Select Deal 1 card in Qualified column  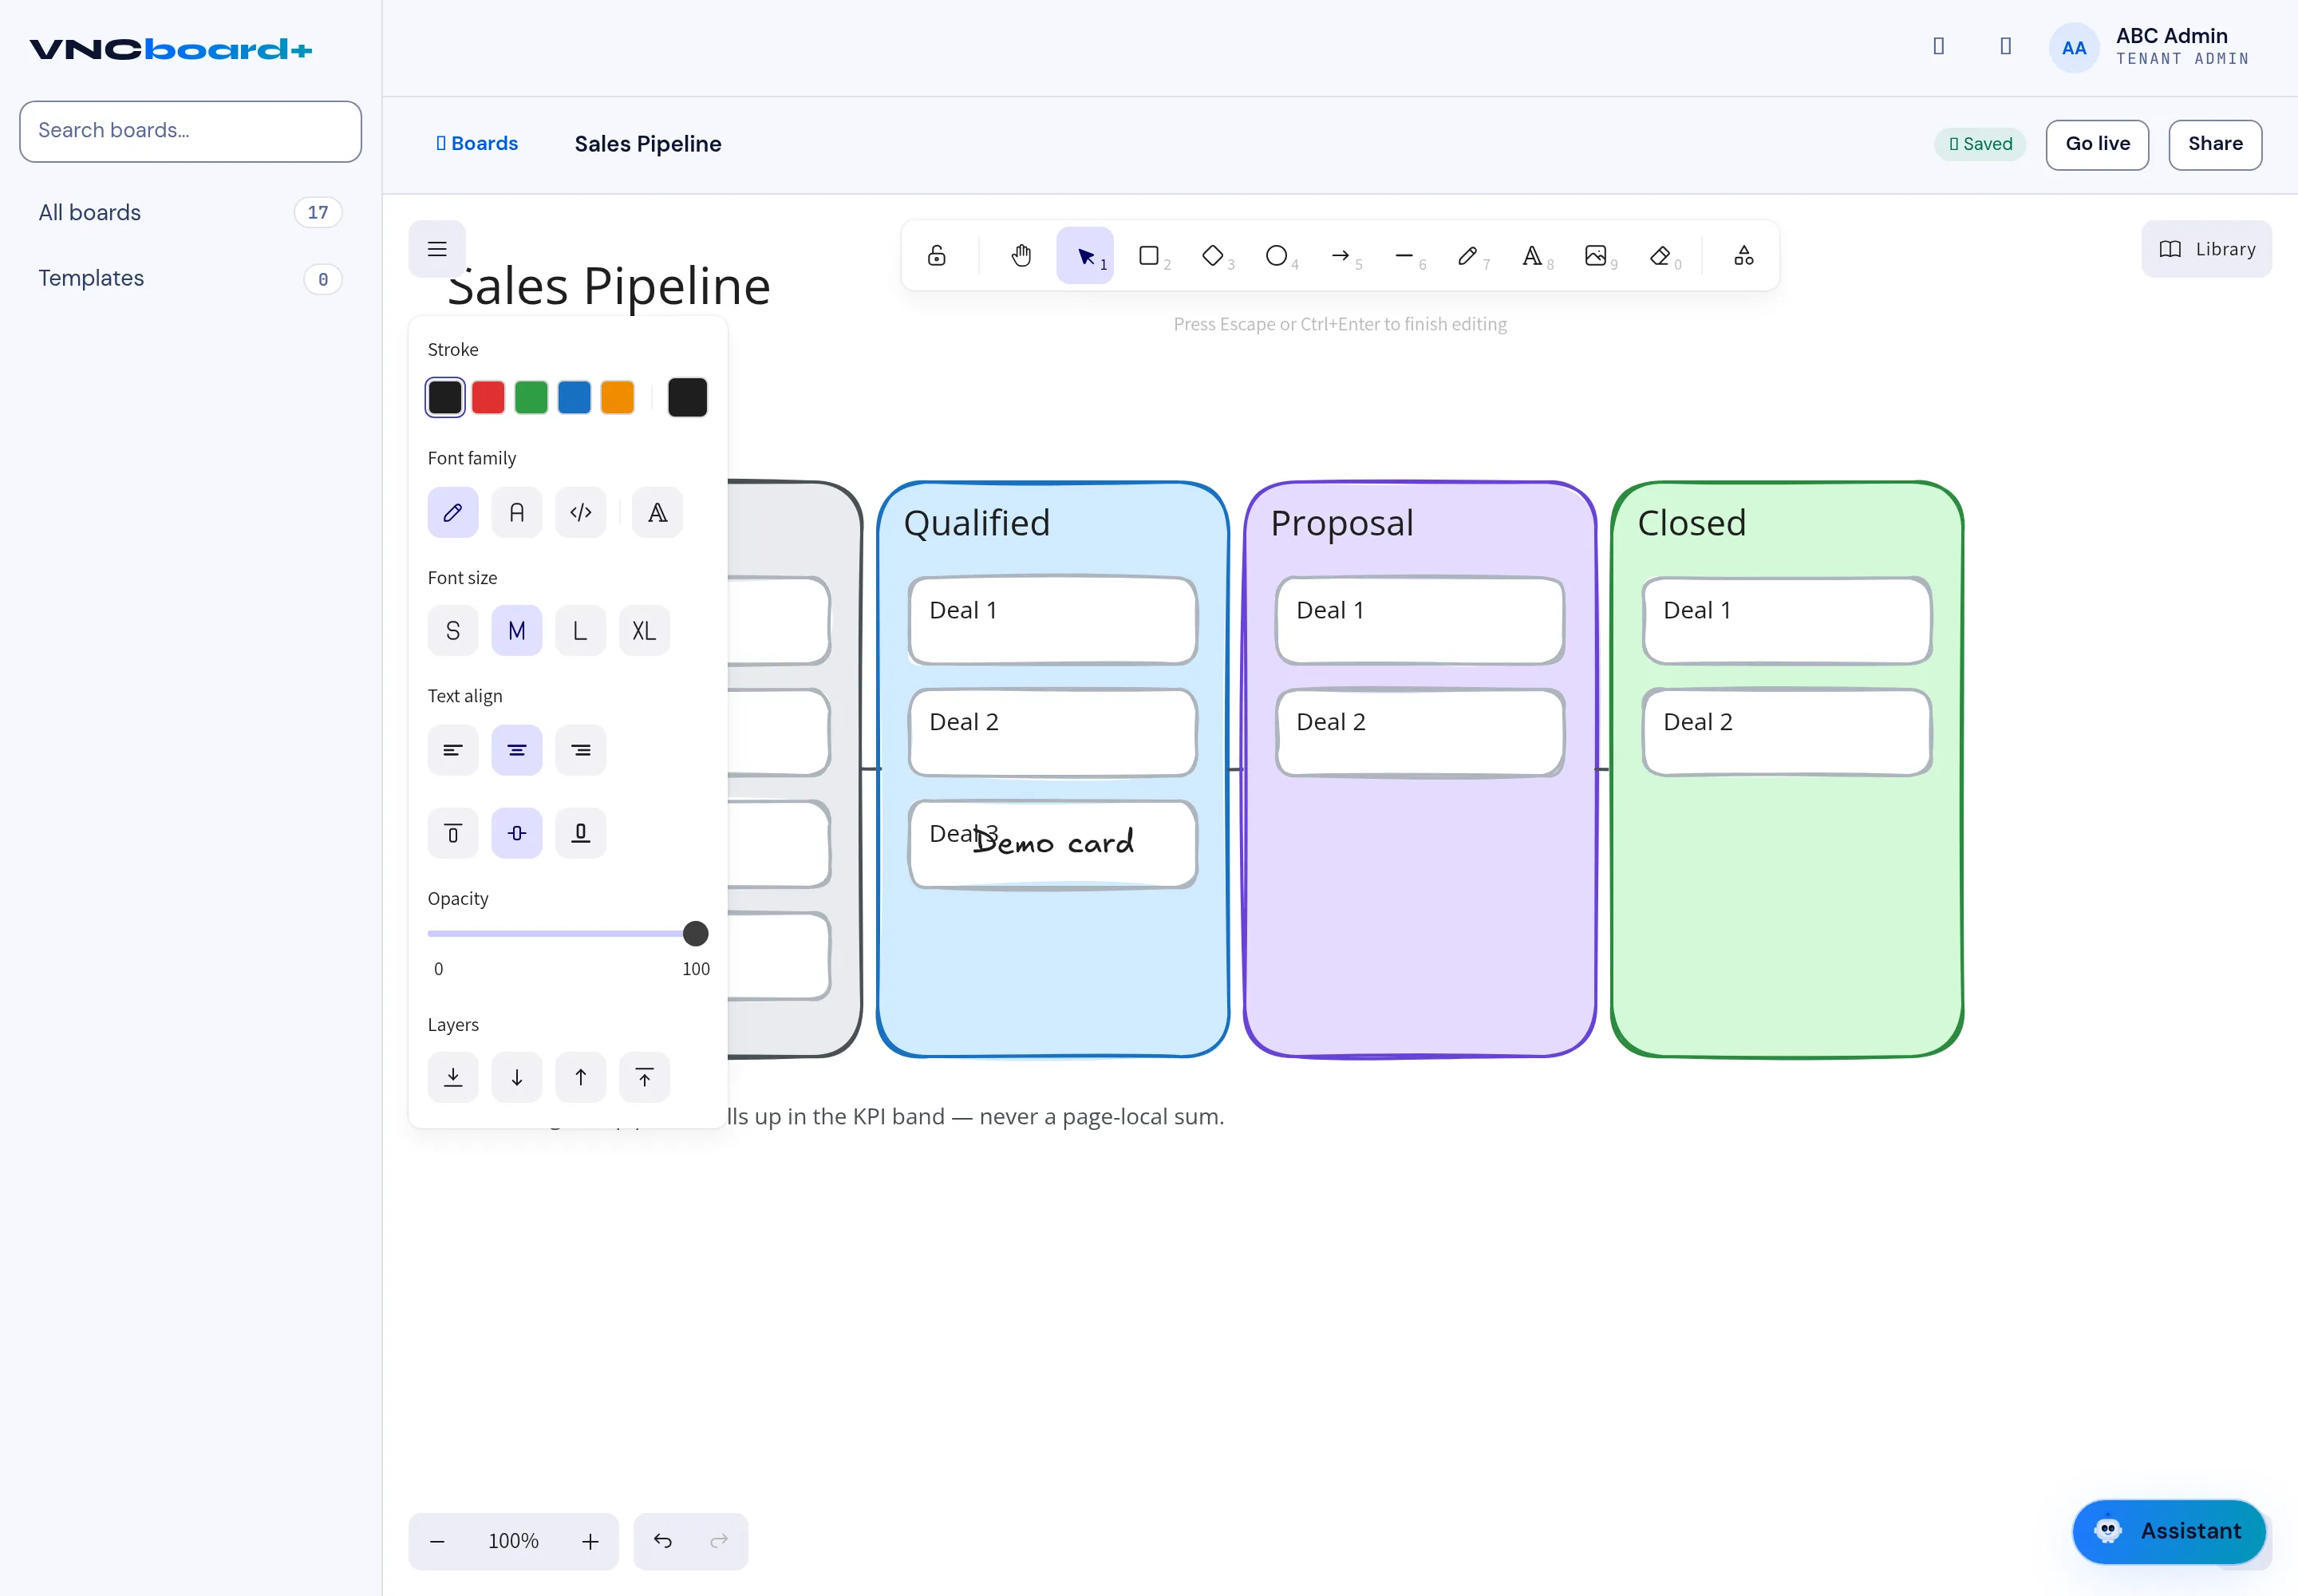1053,620
